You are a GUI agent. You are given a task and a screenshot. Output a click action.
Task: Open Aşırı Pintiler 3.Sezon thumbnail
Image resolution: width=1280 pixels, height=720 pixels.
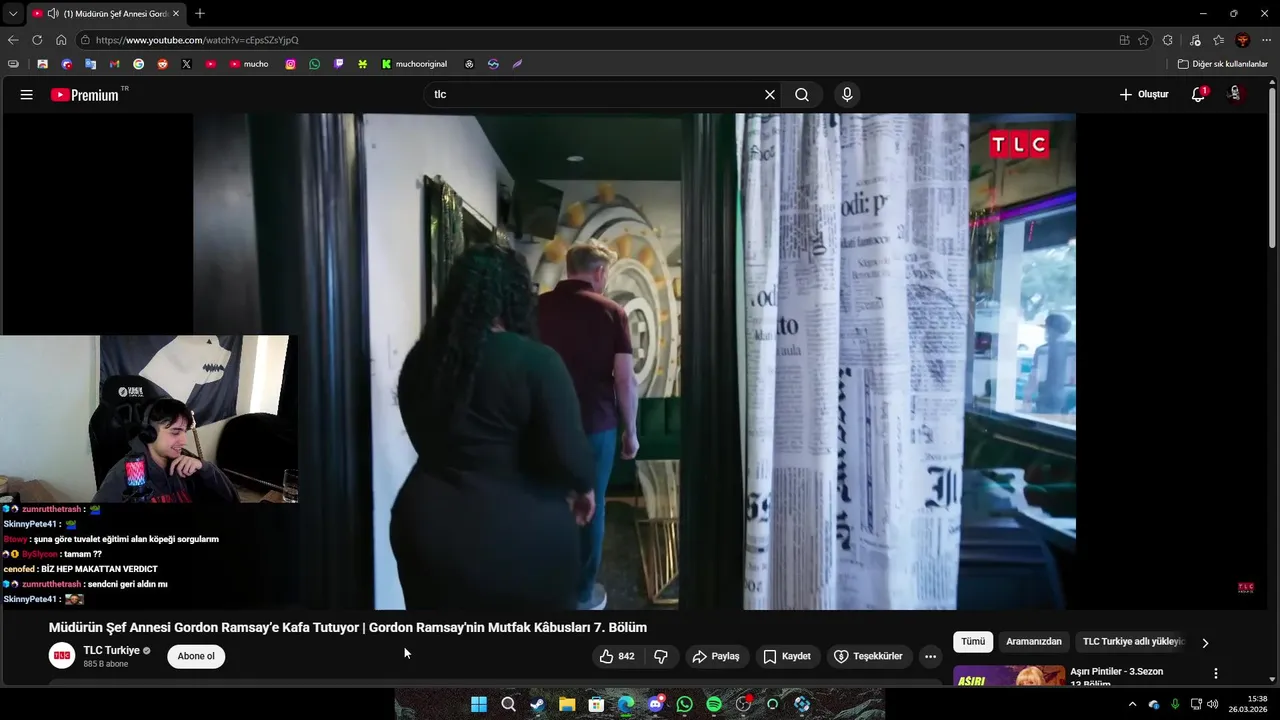(1009, 677)
